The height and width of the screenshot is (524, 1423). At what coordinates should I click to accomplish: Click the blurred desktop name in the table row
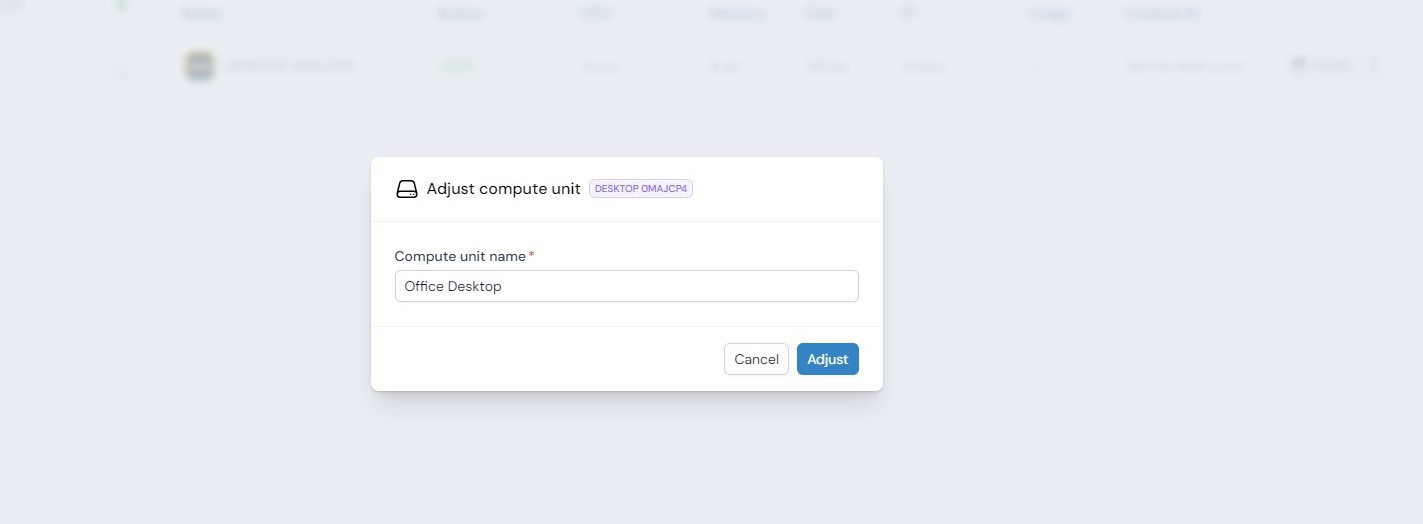click(290, 66)
